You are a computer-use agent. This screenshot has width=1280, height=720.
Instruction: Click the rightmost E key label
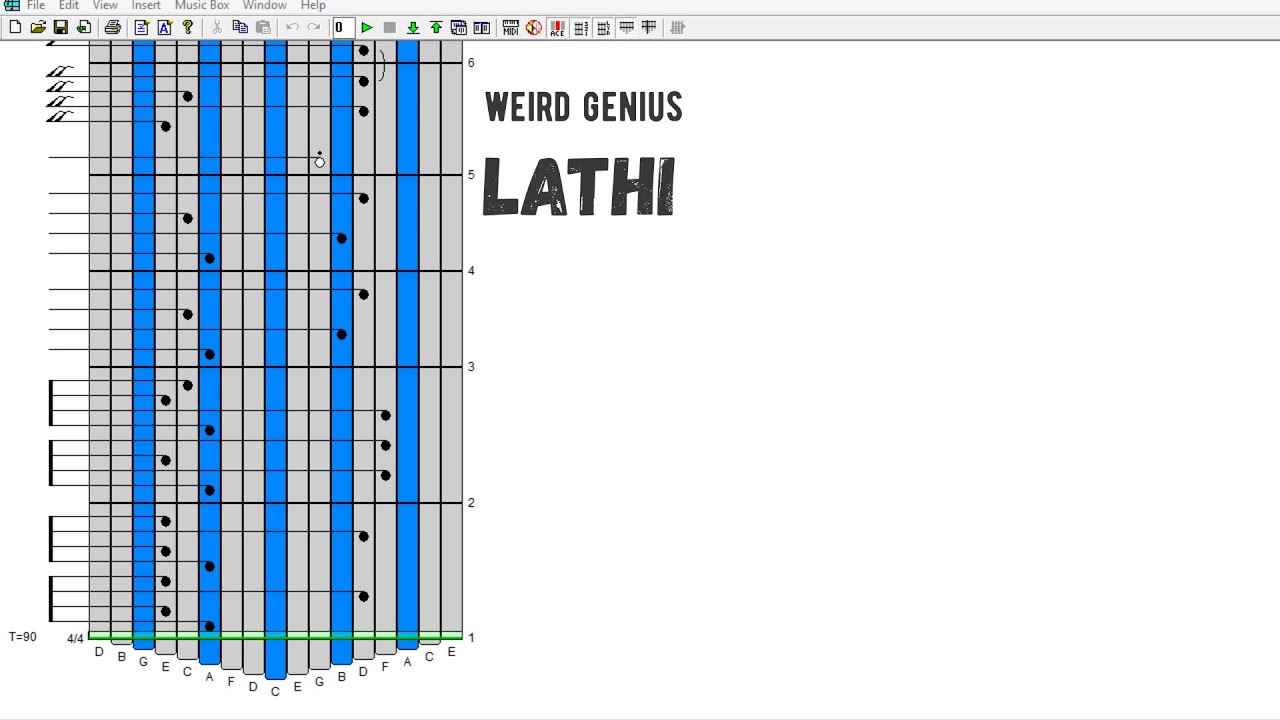pyautogui.click(x=451, y=652)
